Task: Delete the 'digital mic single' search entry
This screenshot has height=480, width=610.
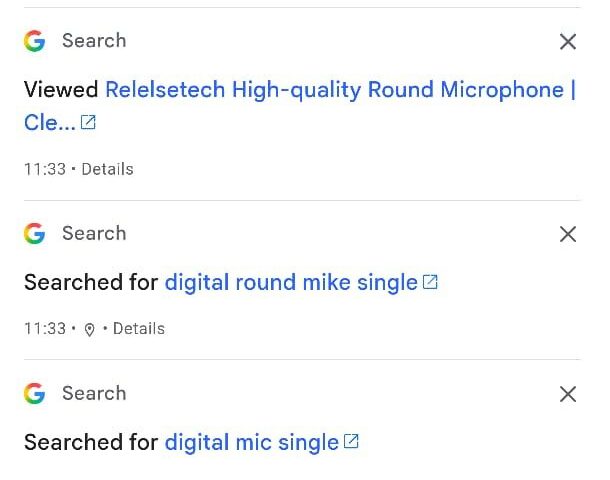Action: click(x=568, y=394)
